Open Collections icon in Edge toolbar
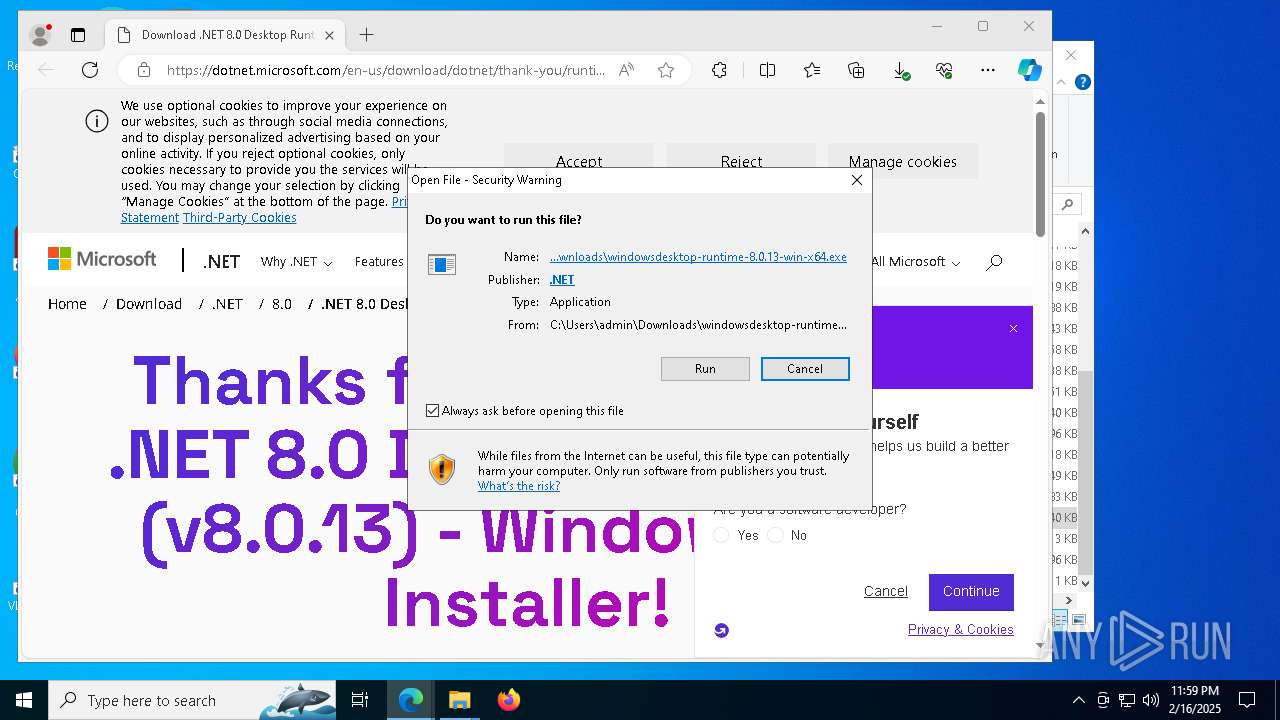The height and width of the screenshot is (720, 1280). pyautogui.click(x=856, y=70)
